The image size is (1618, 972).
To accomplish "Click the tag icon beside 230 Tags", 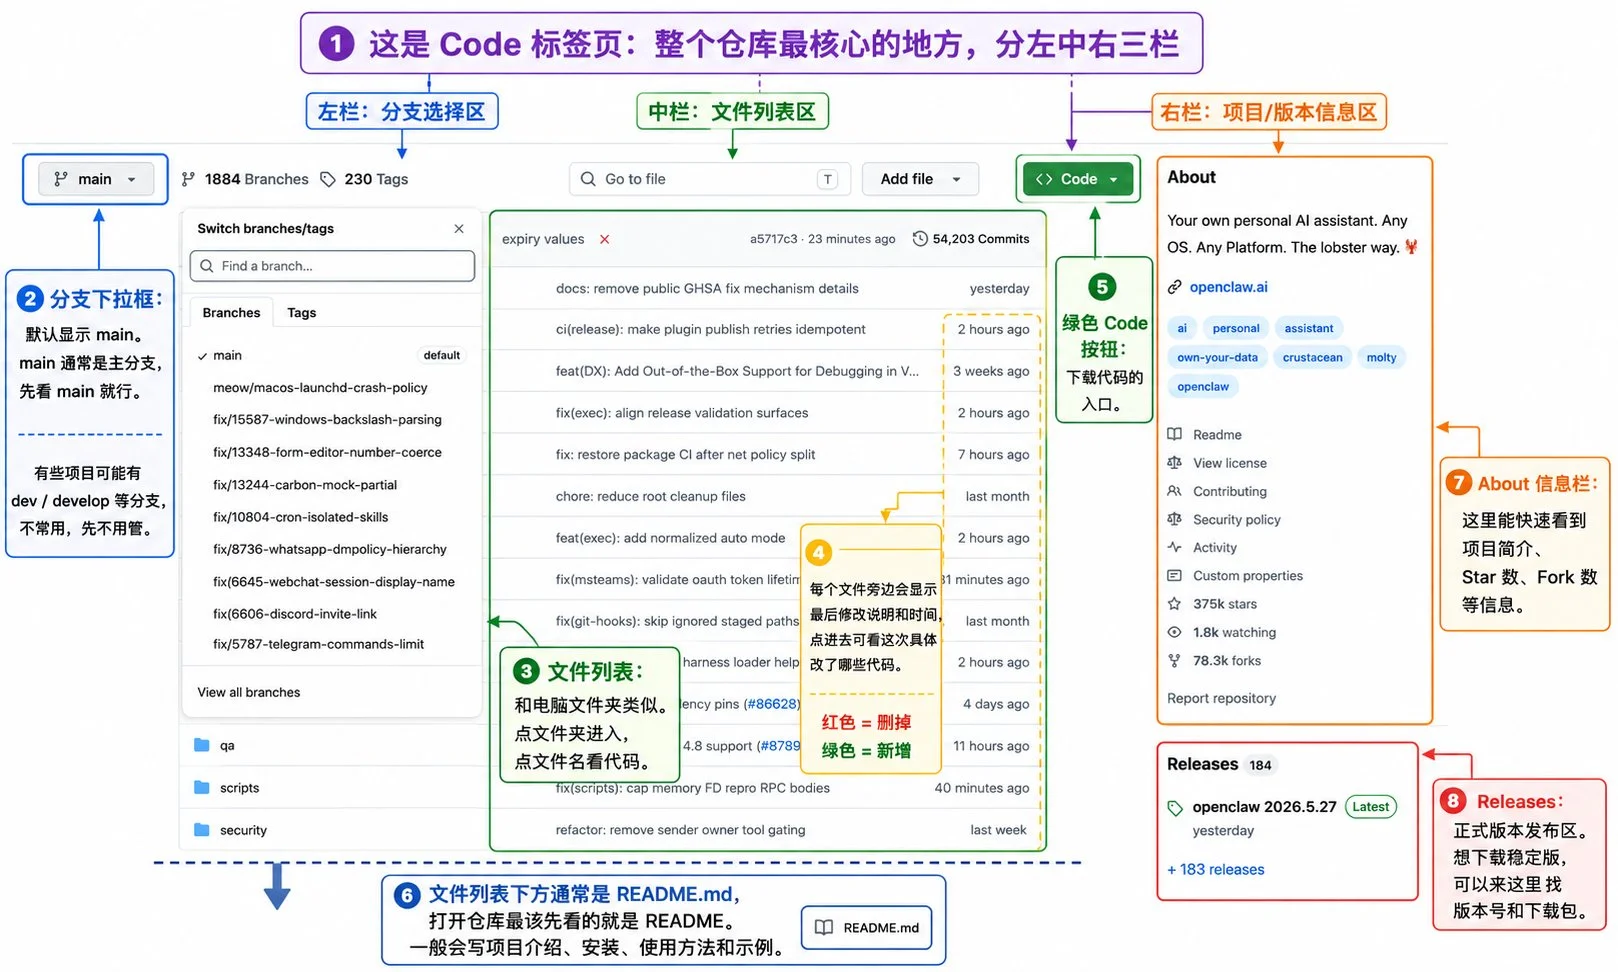I will click(x=328, y=179).
